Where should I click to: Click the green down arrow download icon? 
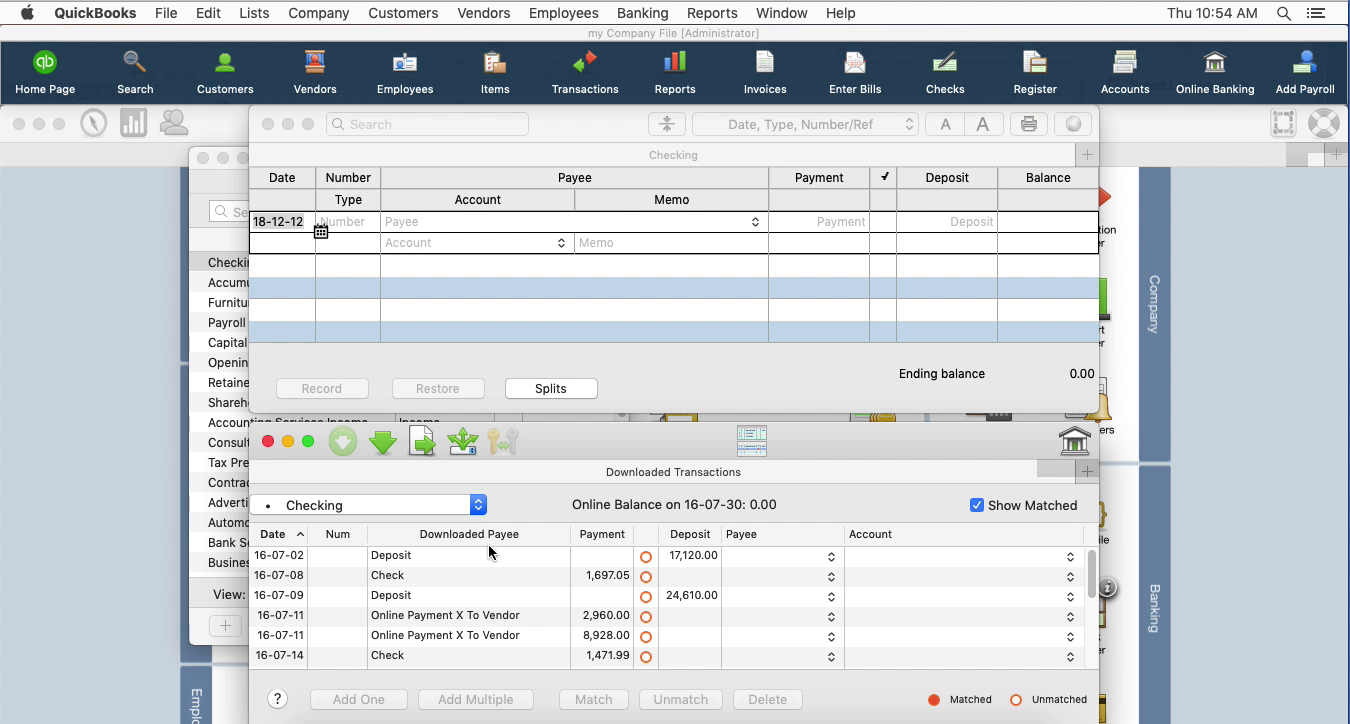coord(383,441)
